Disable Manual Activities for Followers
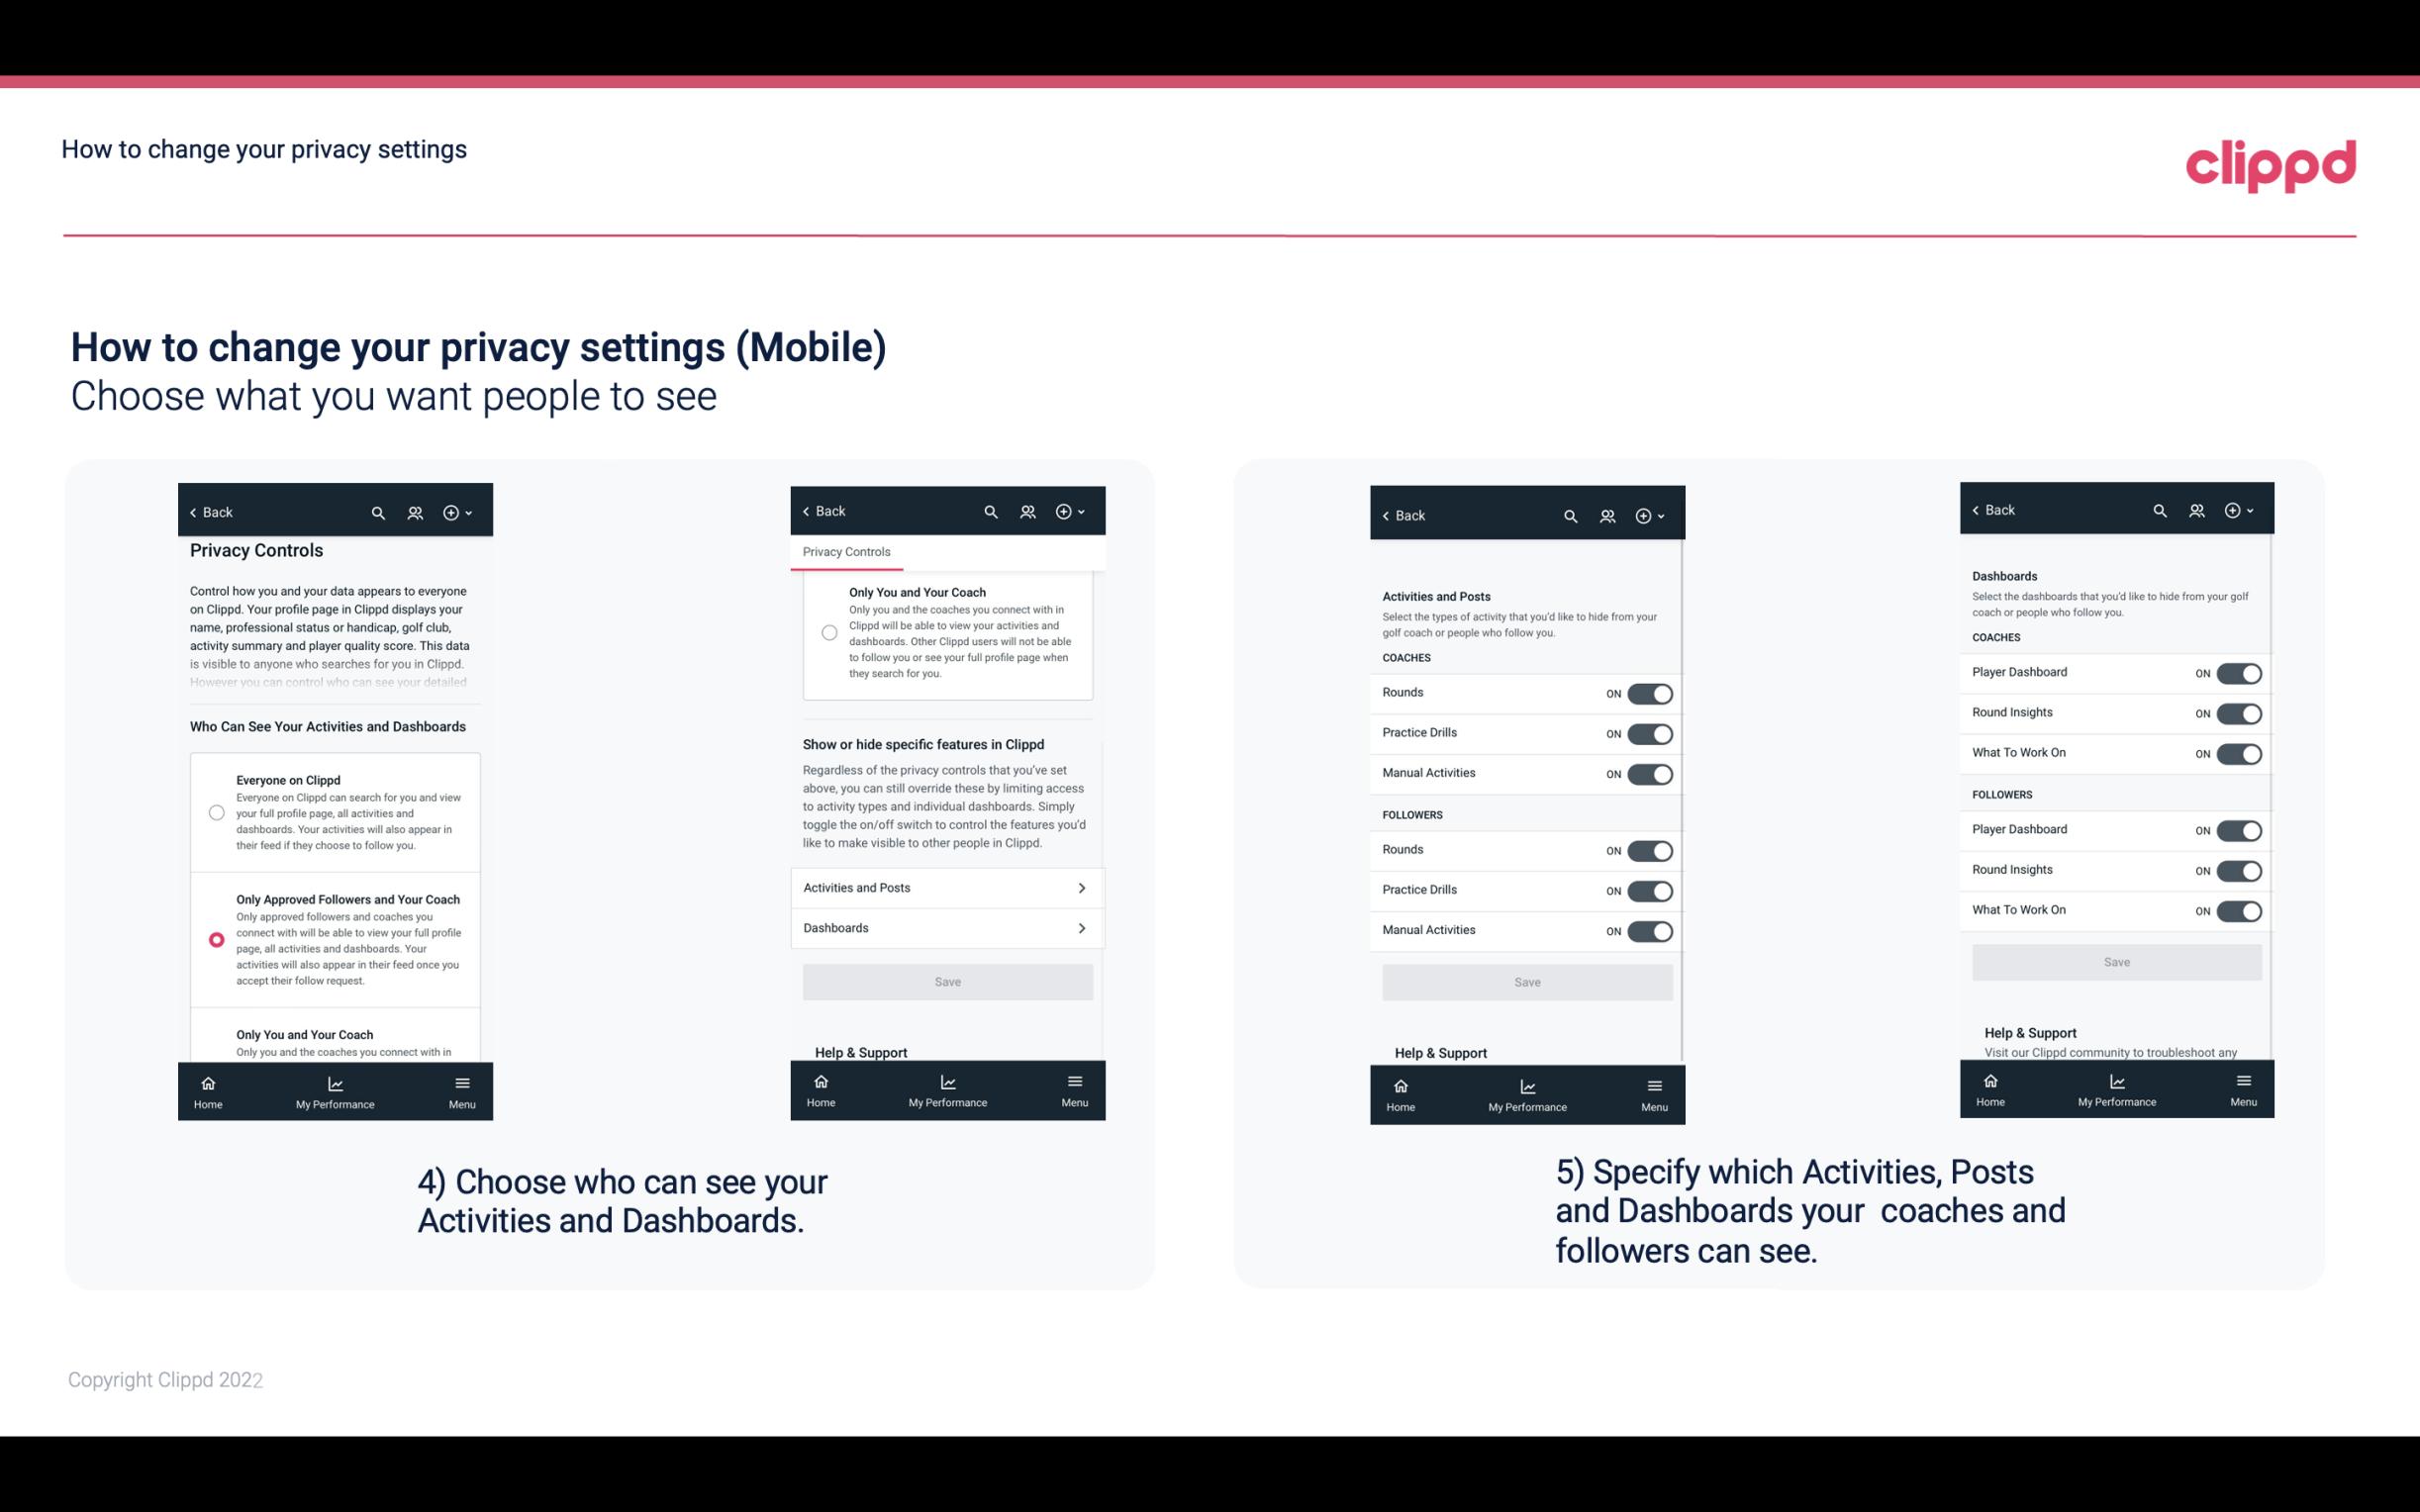 (x=1648, y=928)
